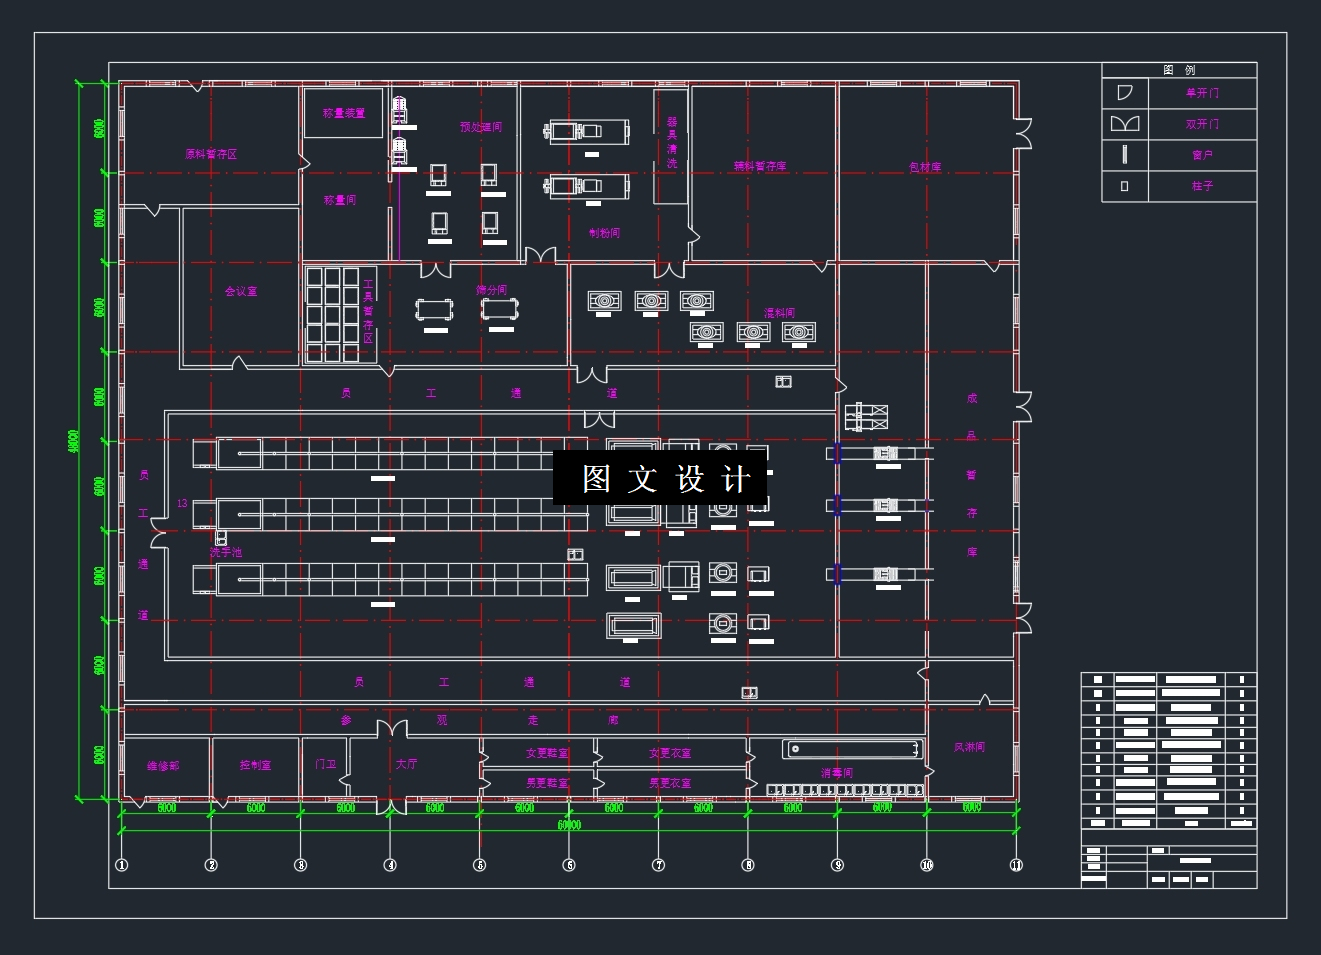Select the 窗户 legend label
This screenshot has height=955, width=1321.
click(1202, 155)
